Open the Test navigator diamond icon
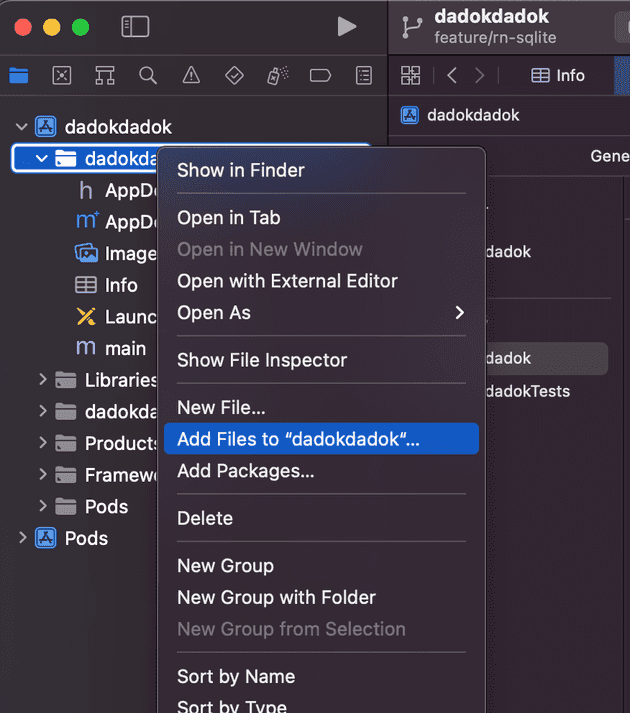Screen dimensions: 630x713 tap(234, 76)
